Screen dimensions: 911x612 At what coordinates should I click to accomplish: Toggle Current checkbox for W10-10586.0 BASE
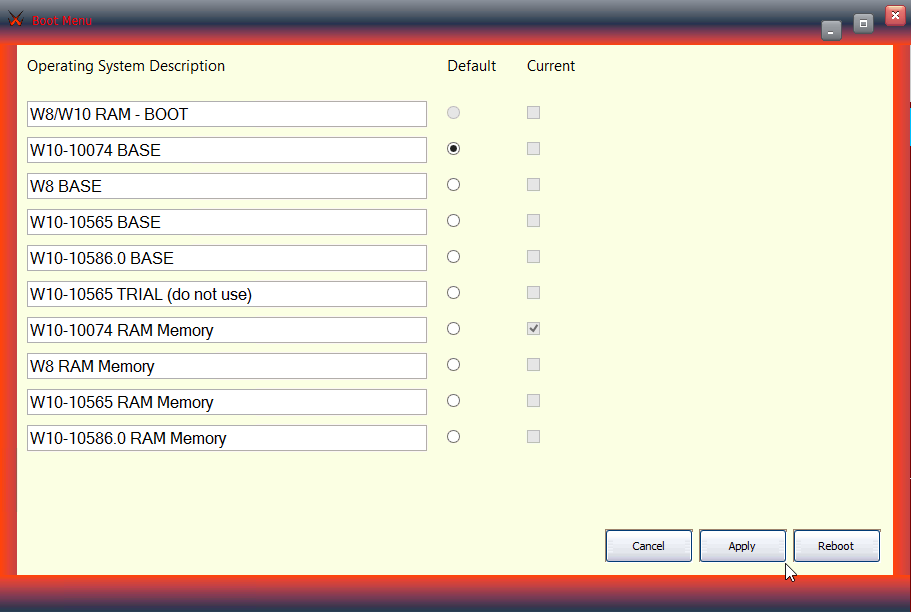(x=533, y=257)
